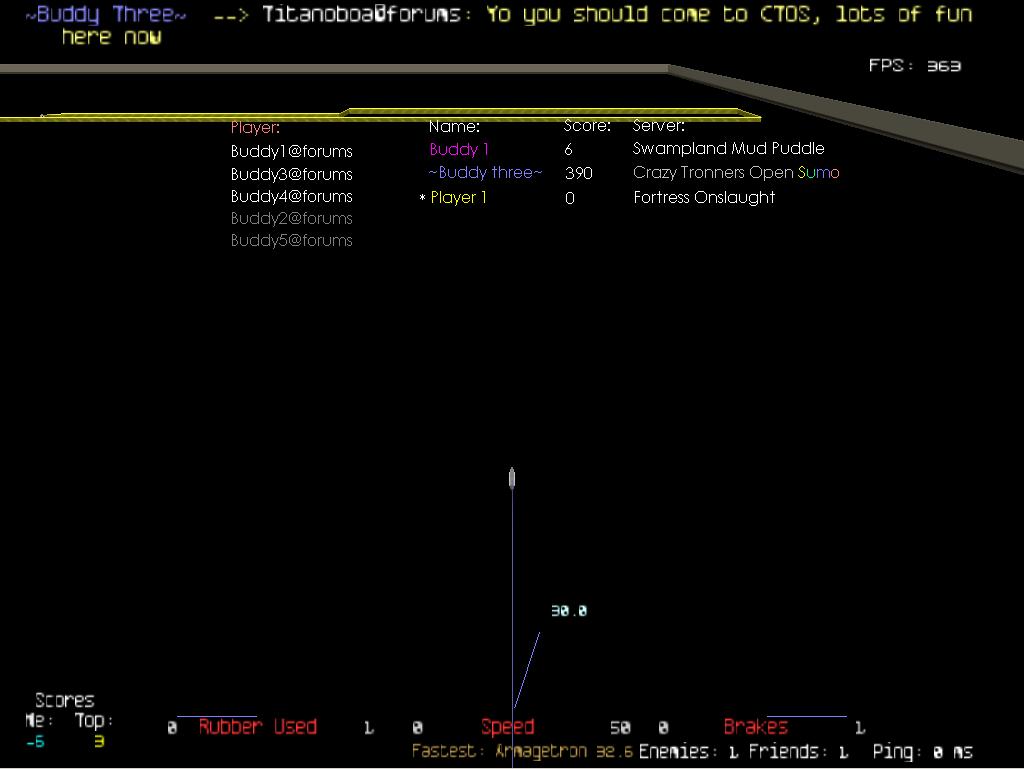Click the Player 1 name entry
Screen dimensions: 1024x769
pyautogui.click(x=458, y=197)
